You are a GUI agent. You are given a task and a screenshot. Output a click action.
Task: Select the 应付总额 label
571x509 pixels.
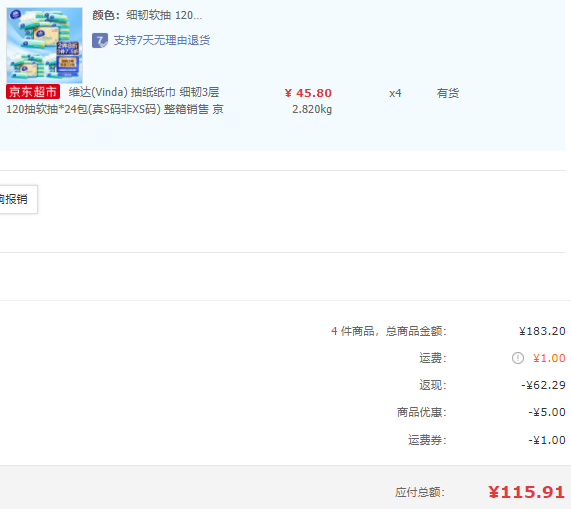[420, 493]
